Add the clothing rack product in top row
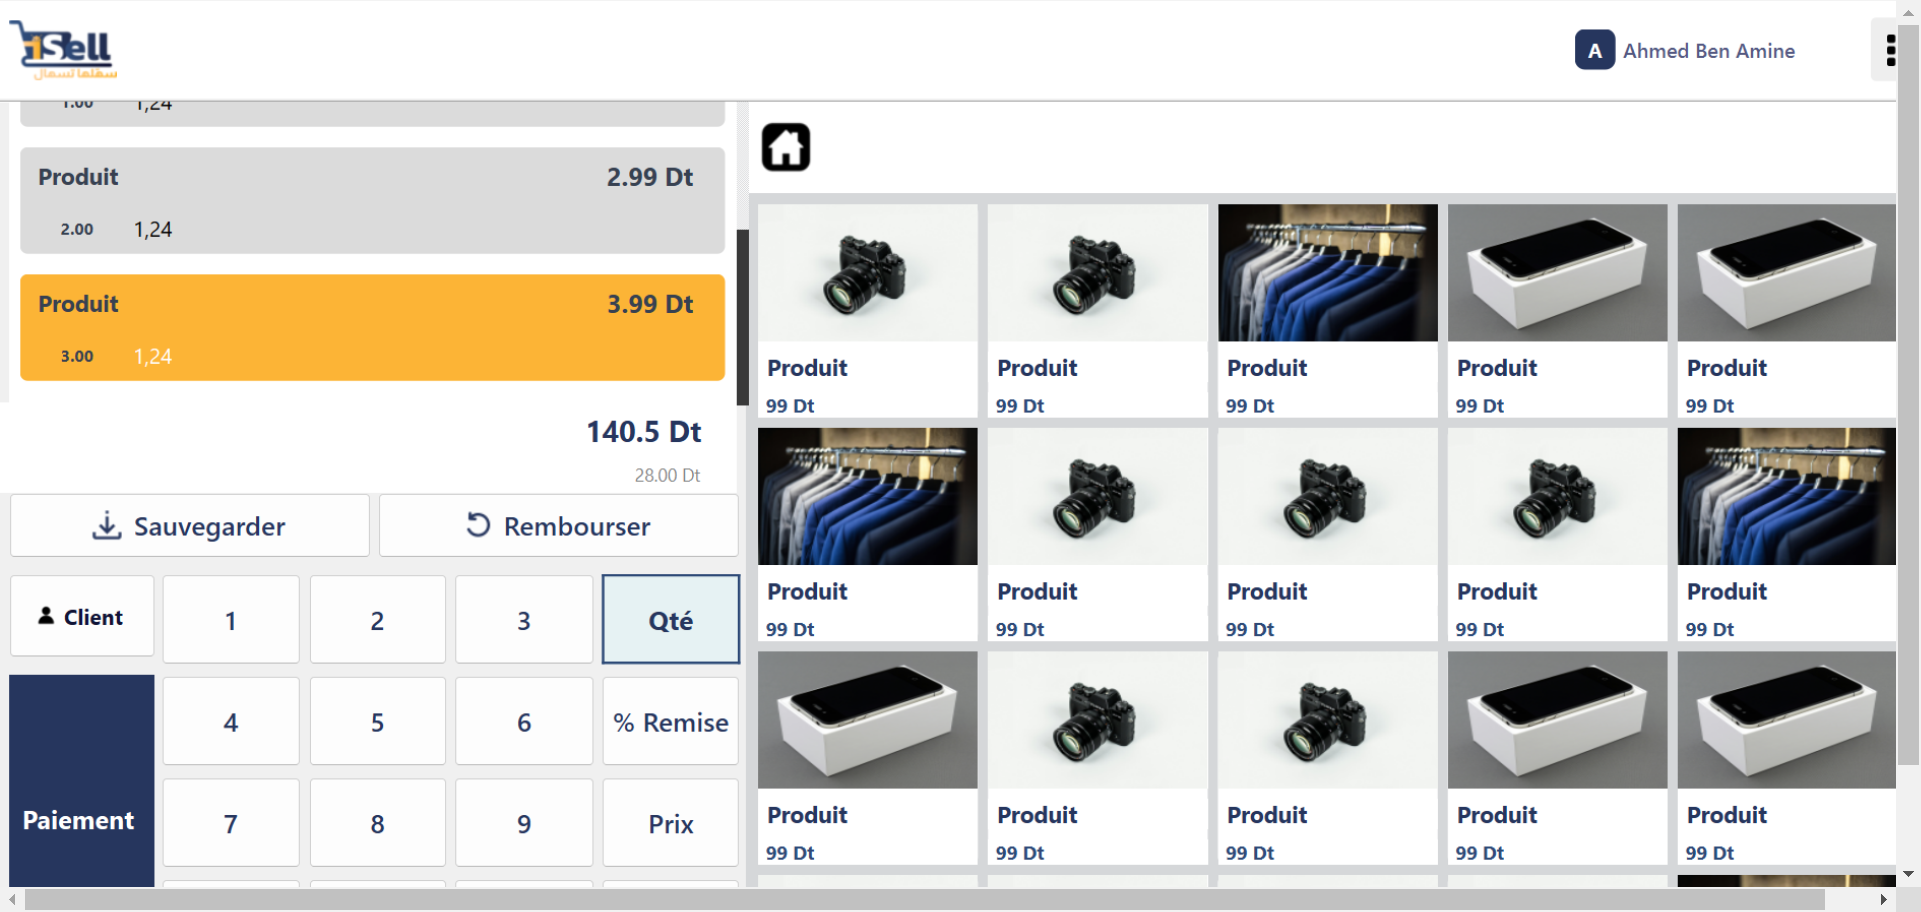 coord(1328,311)
